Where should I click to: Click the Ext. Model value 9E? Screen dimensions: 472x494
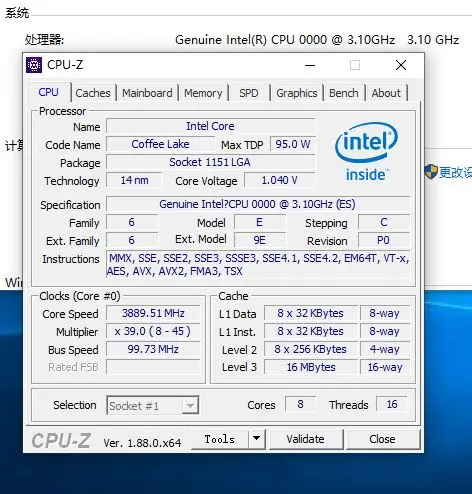pyautogui.click(x=260, y=240)
